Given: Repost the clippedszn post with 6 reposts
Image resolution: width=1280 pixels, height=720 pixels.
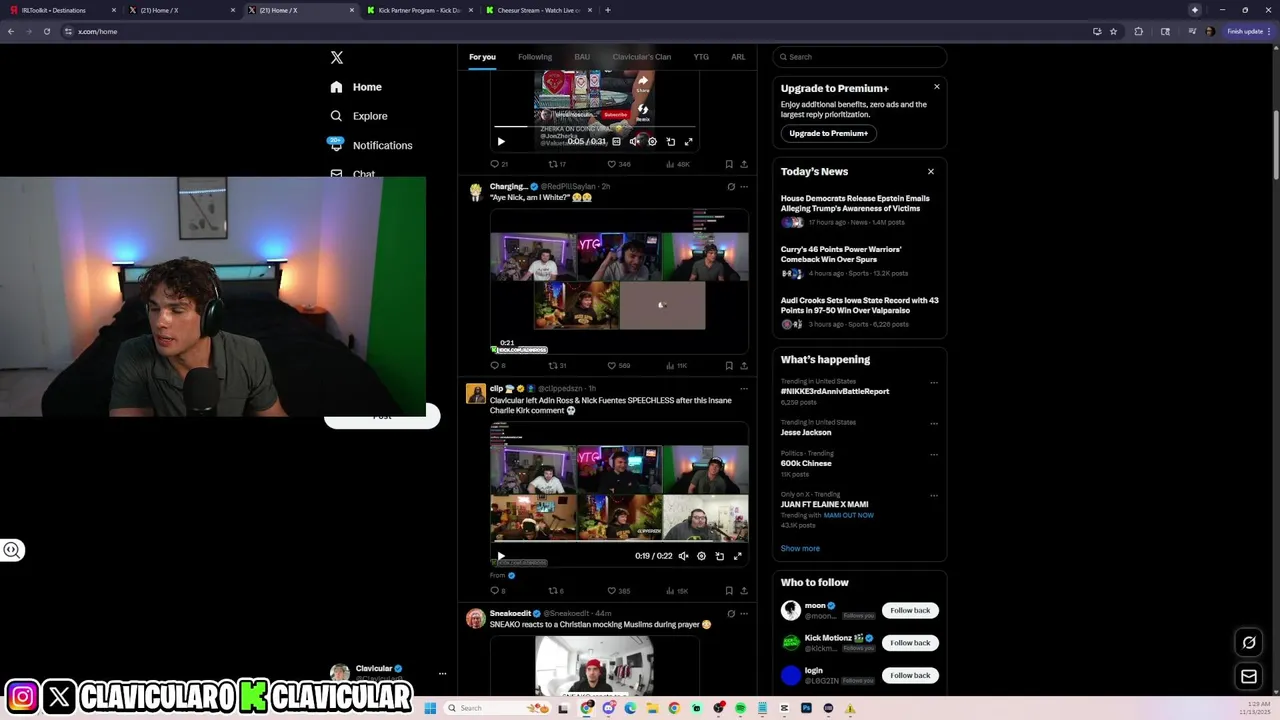Looking at the screenshot, I should (556, 591).
